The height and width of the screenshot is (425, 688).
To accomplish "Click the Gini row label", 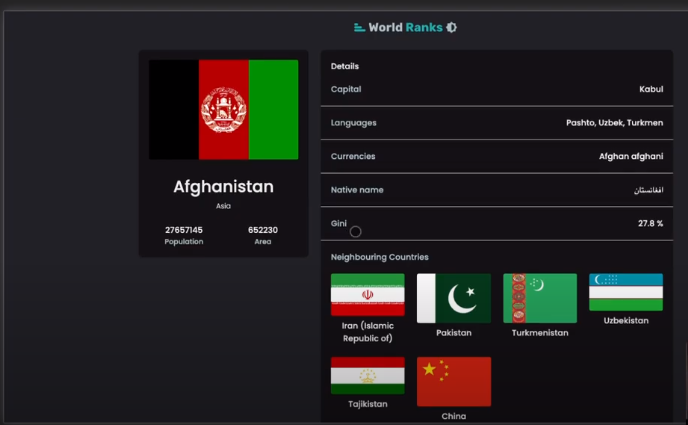I will [x=339, y=223].
